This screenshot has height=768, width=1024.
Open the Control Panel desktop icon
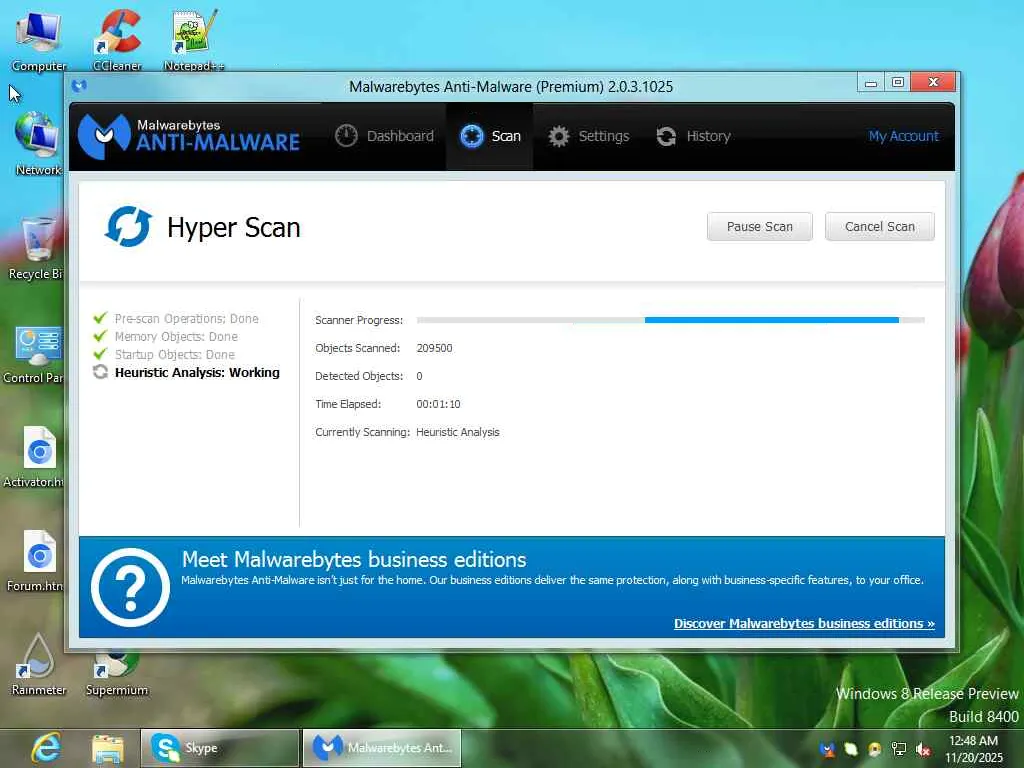[34, 354]
